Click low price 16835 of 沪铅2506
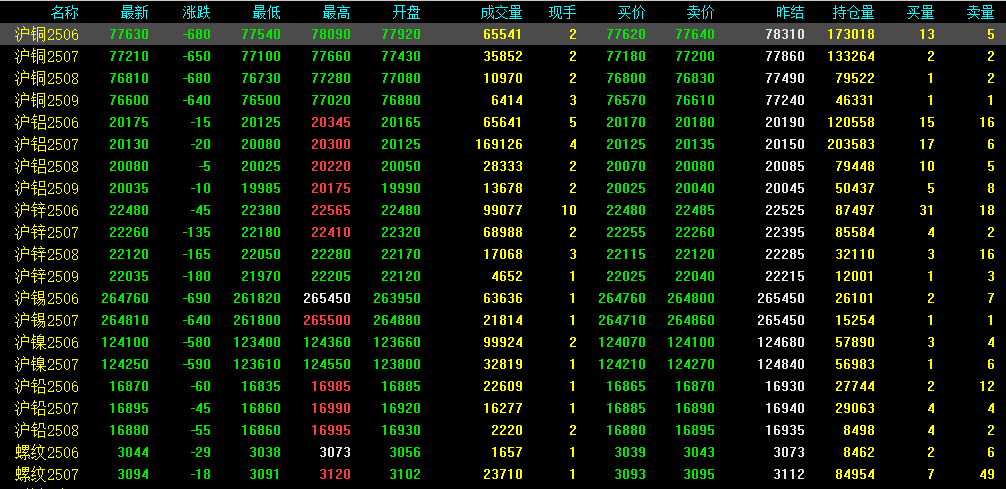Viewport: 1006px width, 489px height. [261, 386]
